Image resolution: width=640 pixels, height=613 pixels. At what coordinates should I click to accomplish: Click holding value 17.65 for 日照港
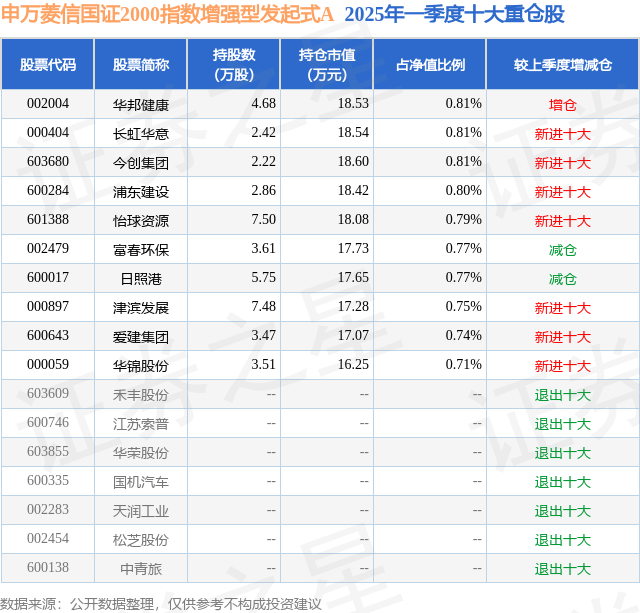click(x=353, y=278)
